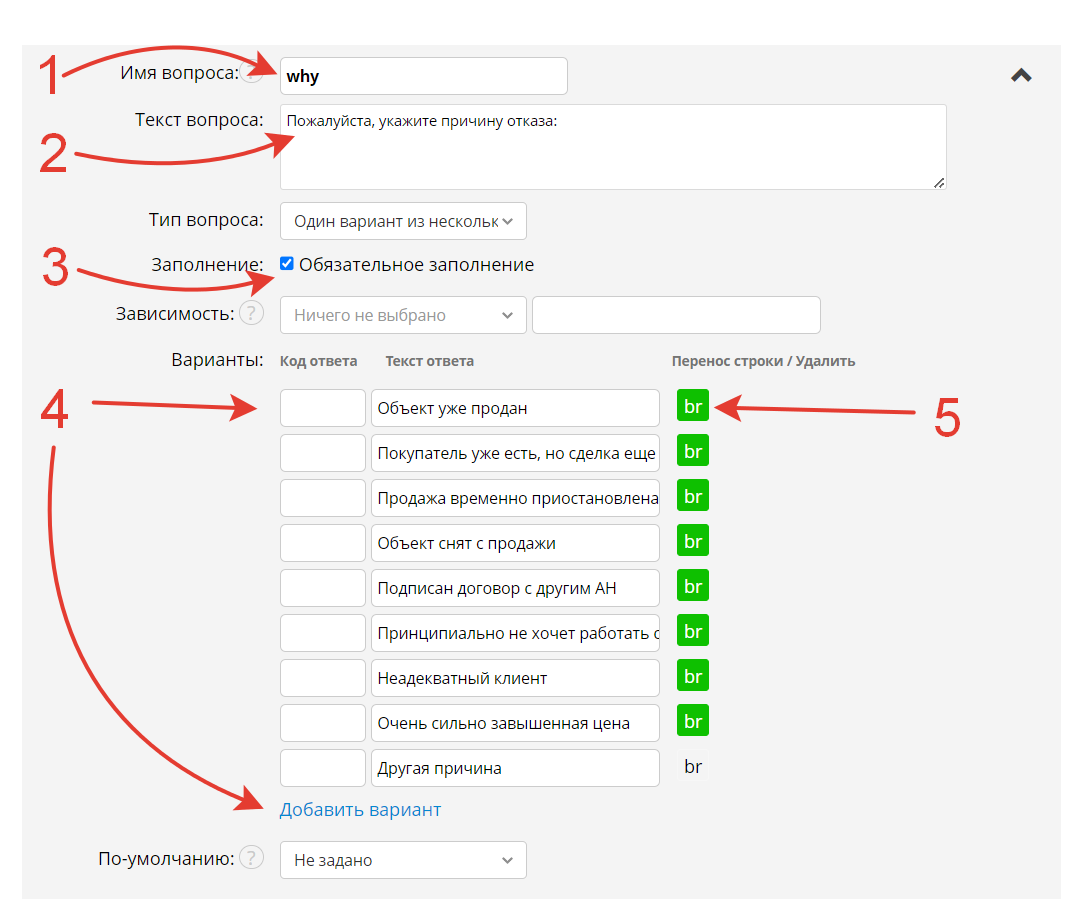Click green br button for Неадекватный клиент
The height and width of the screenshot is (917, 1081).
click(x=692, y=677)
